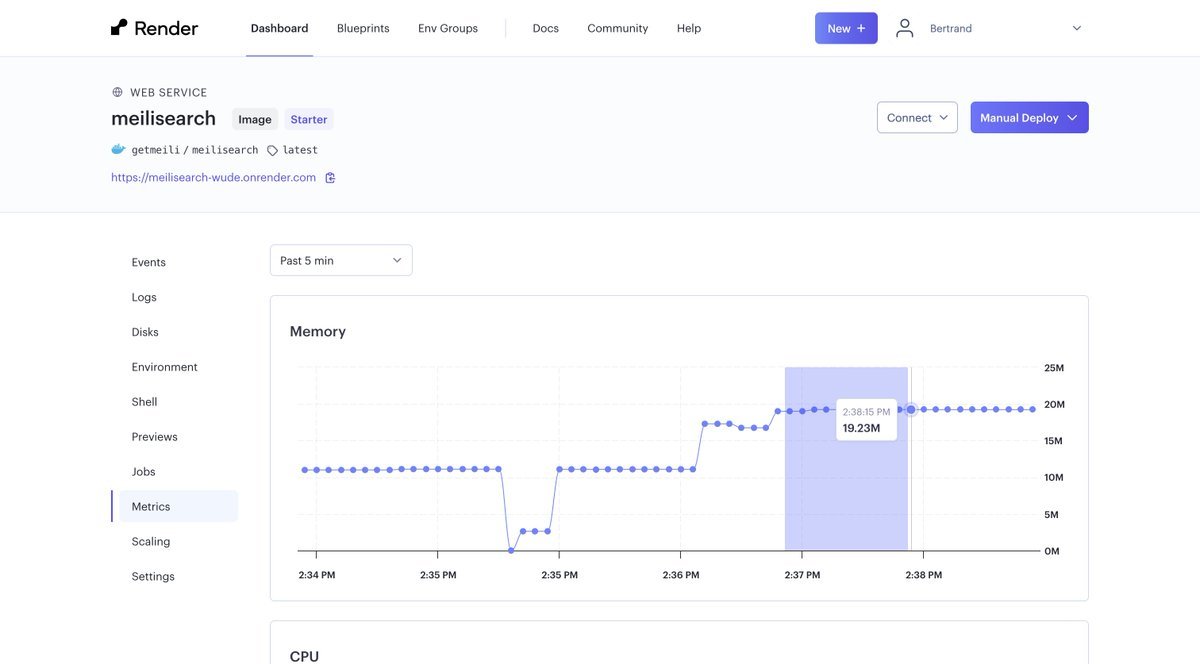1200x664 pixels.
Task: Open Env Groups in top navigation
Action: click(x=447, y=28)
